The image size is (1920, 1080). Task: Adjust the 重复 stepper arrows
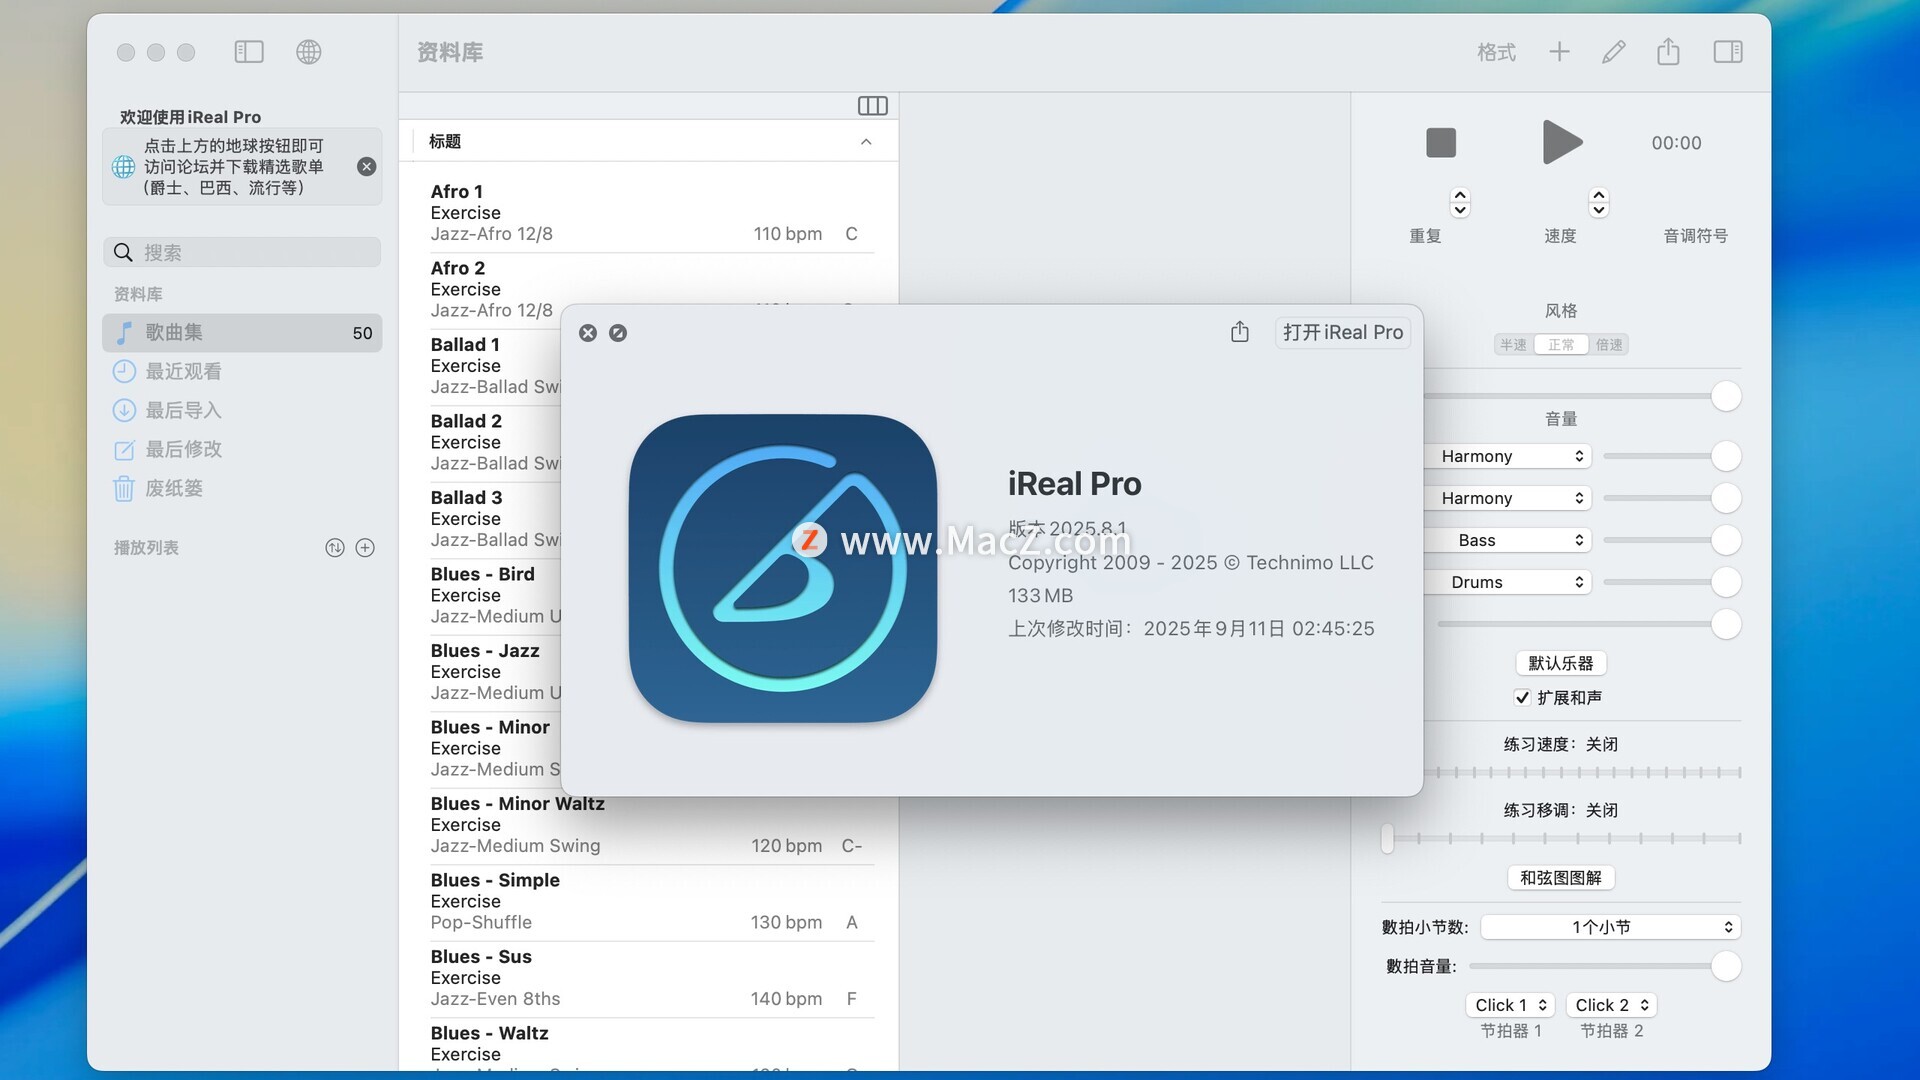pyautogui.click(x=1460, y=203)
